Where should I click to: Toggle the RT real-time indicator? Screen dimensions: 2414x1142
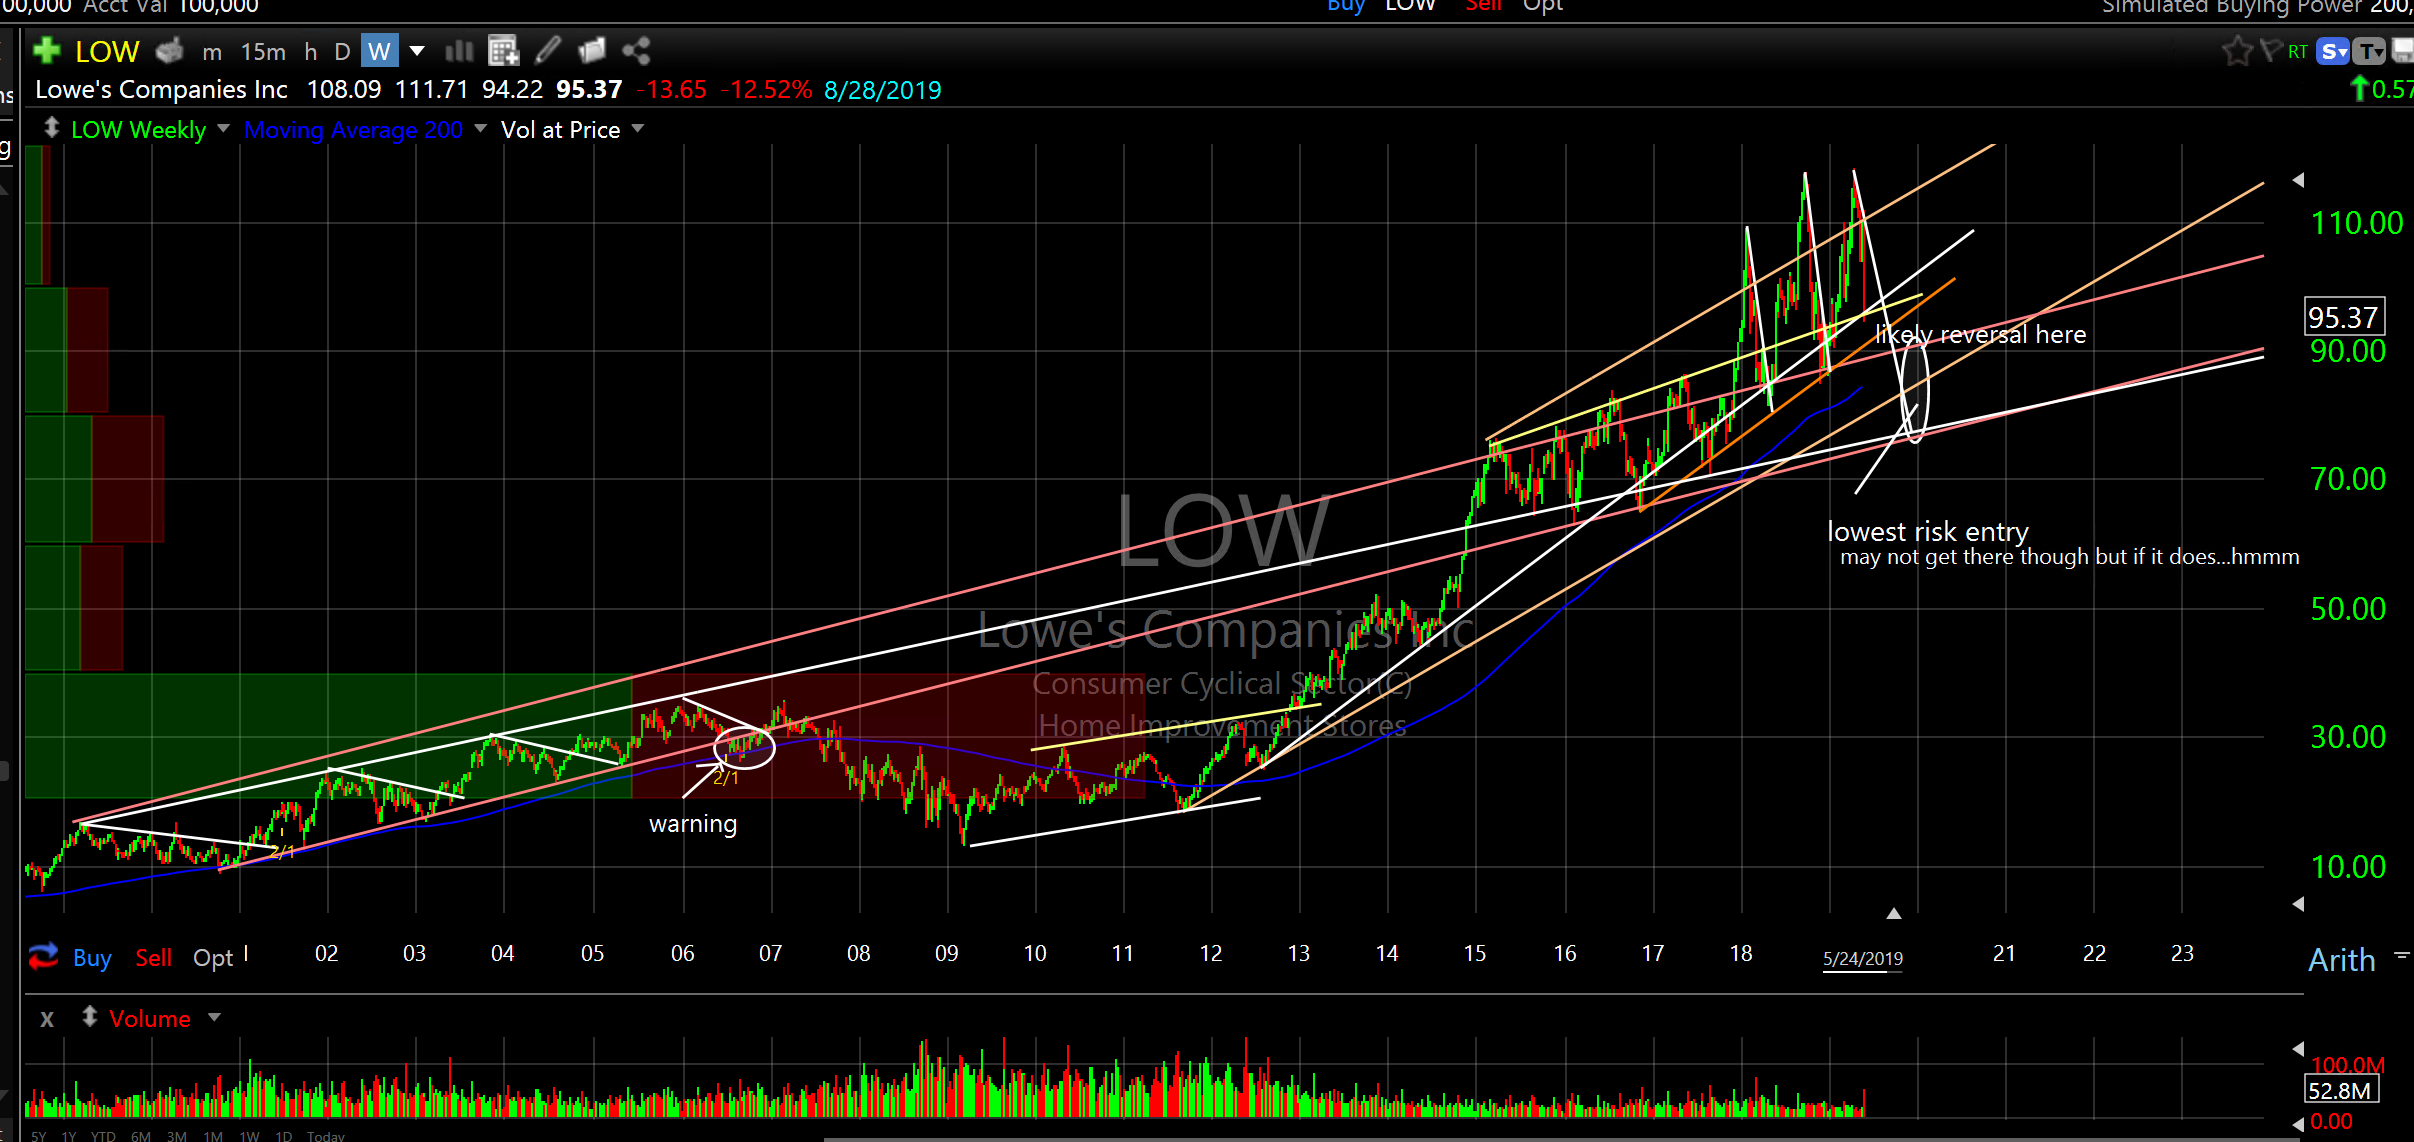tap(2298, 51)
